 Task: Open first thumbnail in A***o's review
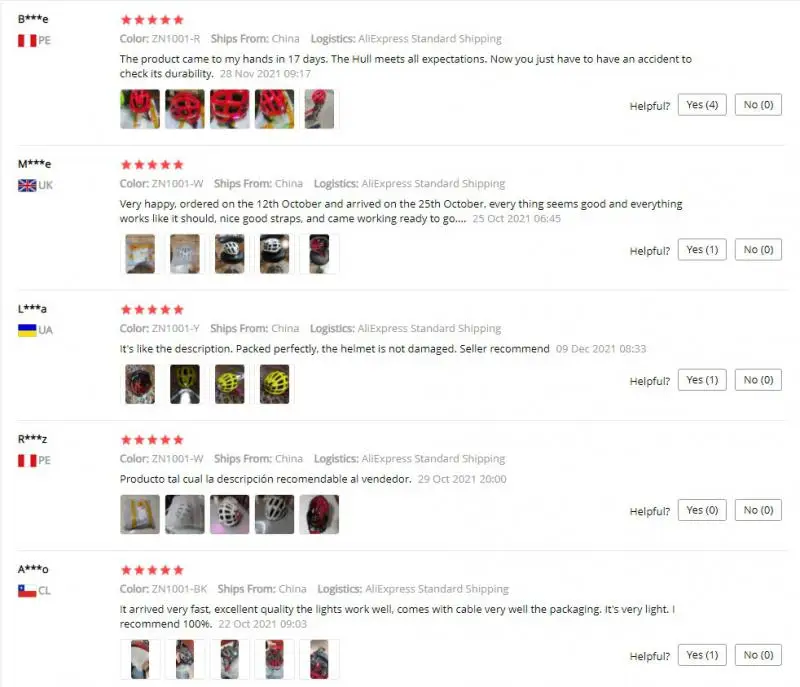140,659
